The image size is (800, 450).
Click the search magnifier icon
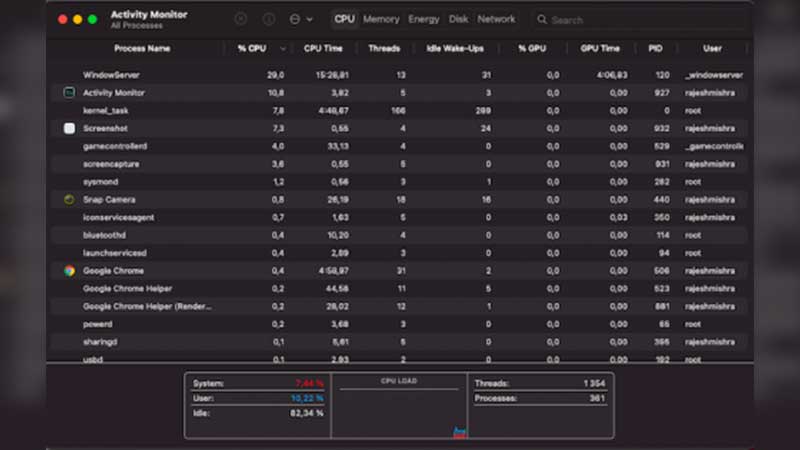(x=542, y=19)
